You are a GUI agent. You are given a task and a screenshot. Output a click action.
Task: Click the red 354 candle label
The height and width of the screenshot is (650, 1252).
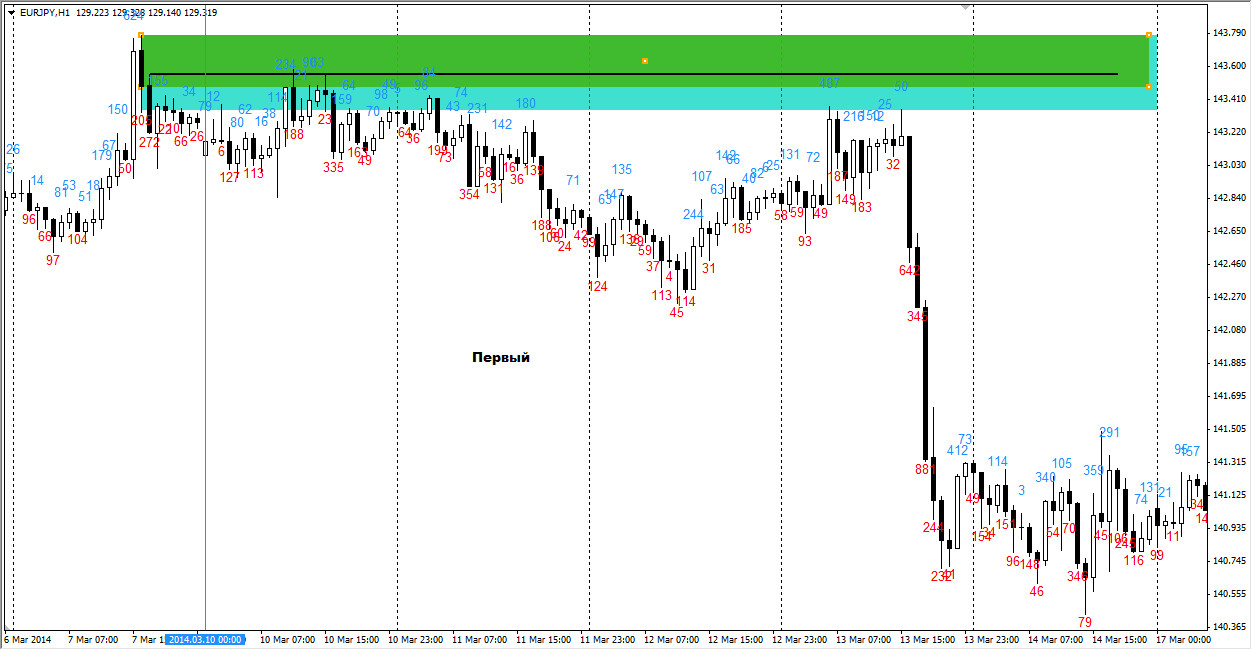tap(469, 194)
